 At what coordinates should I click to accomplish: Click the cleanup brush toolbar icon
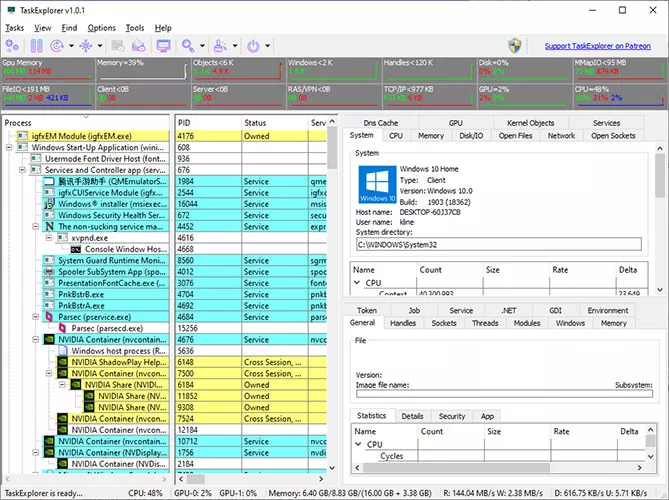click(220, 46)
